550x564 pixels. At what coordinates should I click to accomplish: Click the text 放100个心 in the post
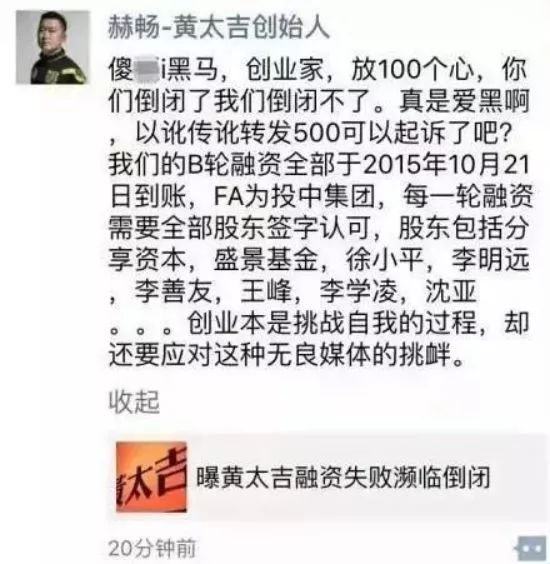413,69
